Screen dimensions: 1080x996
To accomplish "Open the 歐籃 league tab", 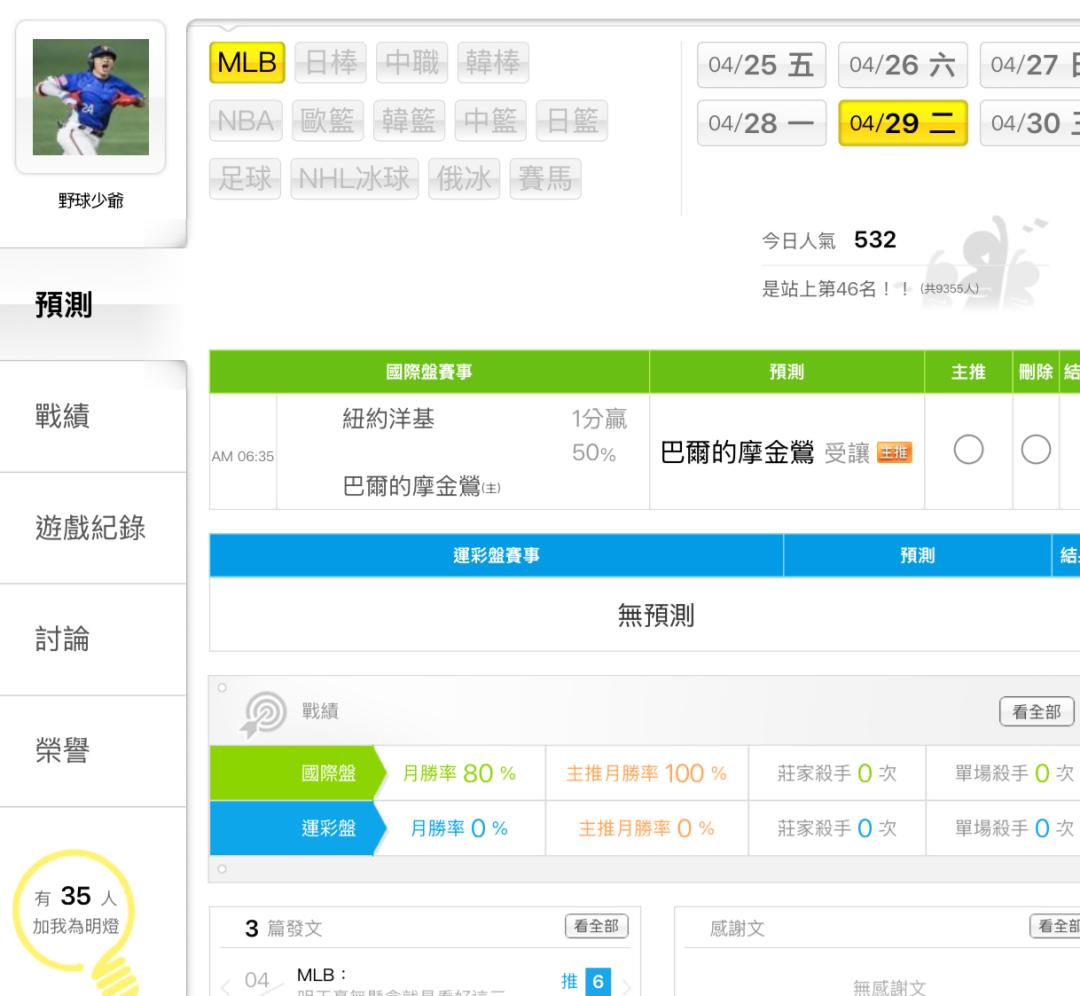I will coord(328,121).
